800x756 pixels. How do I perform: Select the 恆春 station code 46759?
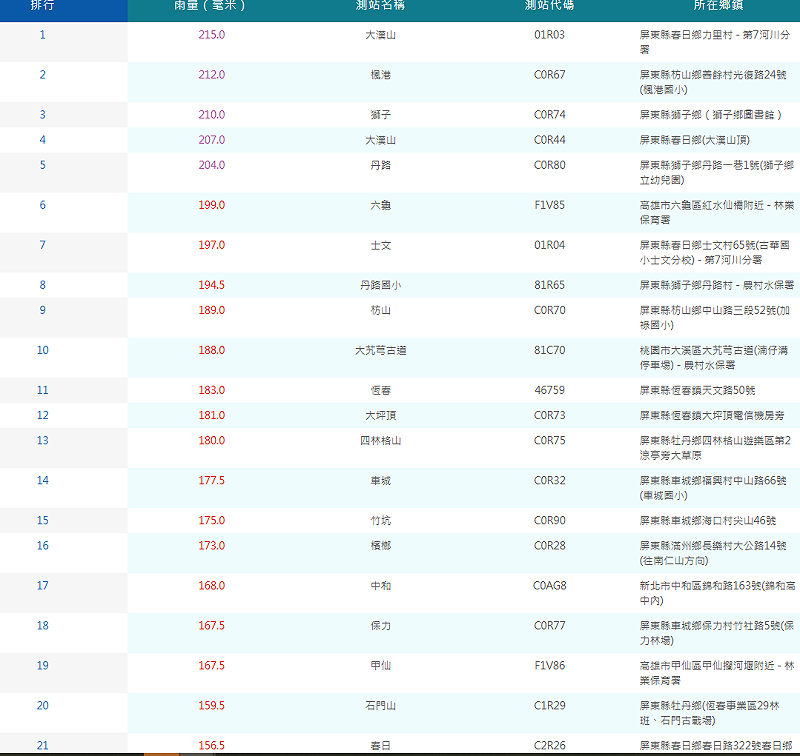(549, 390)
